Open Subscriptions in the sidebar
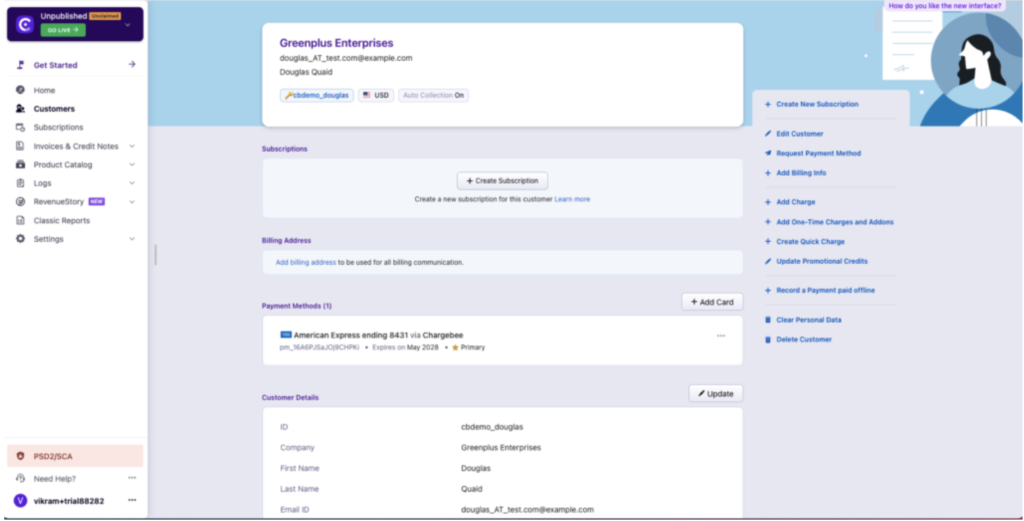The image size is (1024, 521). 58,127
